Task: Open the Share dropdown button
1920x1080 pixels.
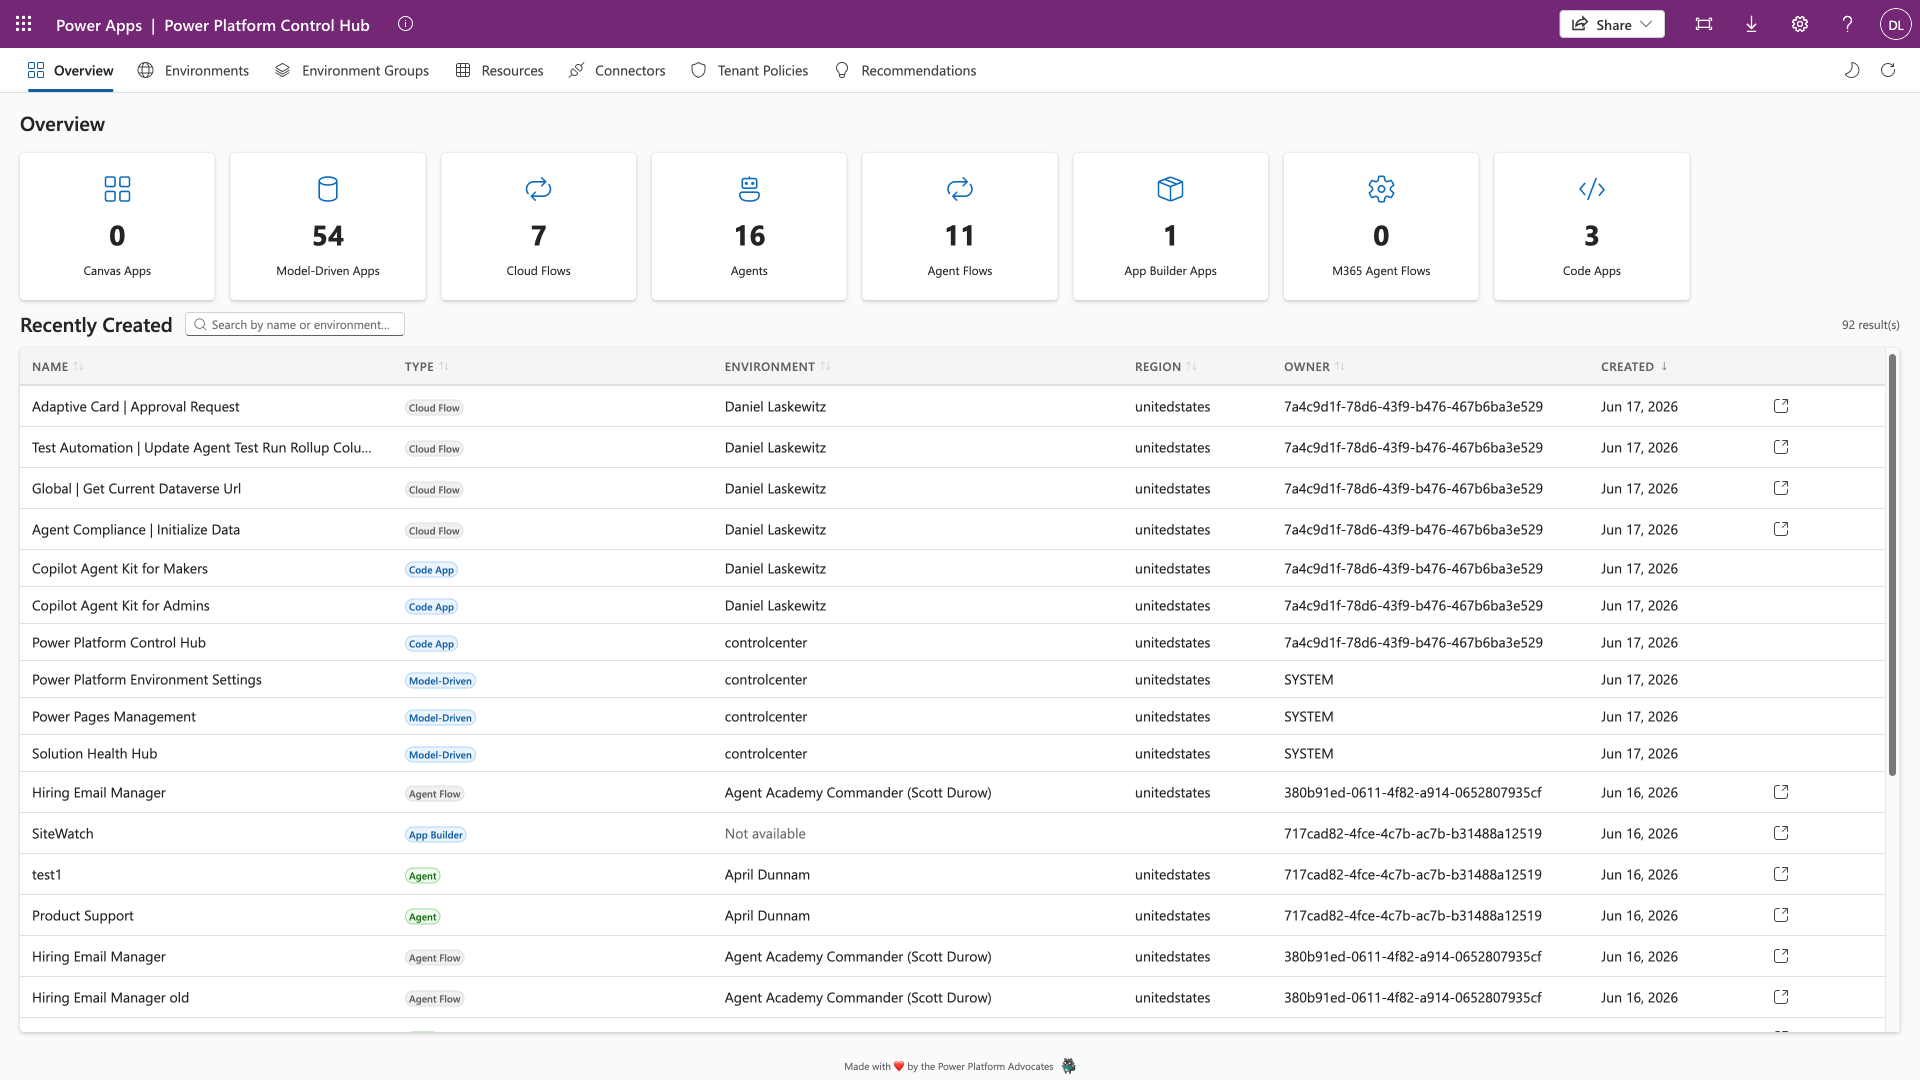Action: [1612, 24]
